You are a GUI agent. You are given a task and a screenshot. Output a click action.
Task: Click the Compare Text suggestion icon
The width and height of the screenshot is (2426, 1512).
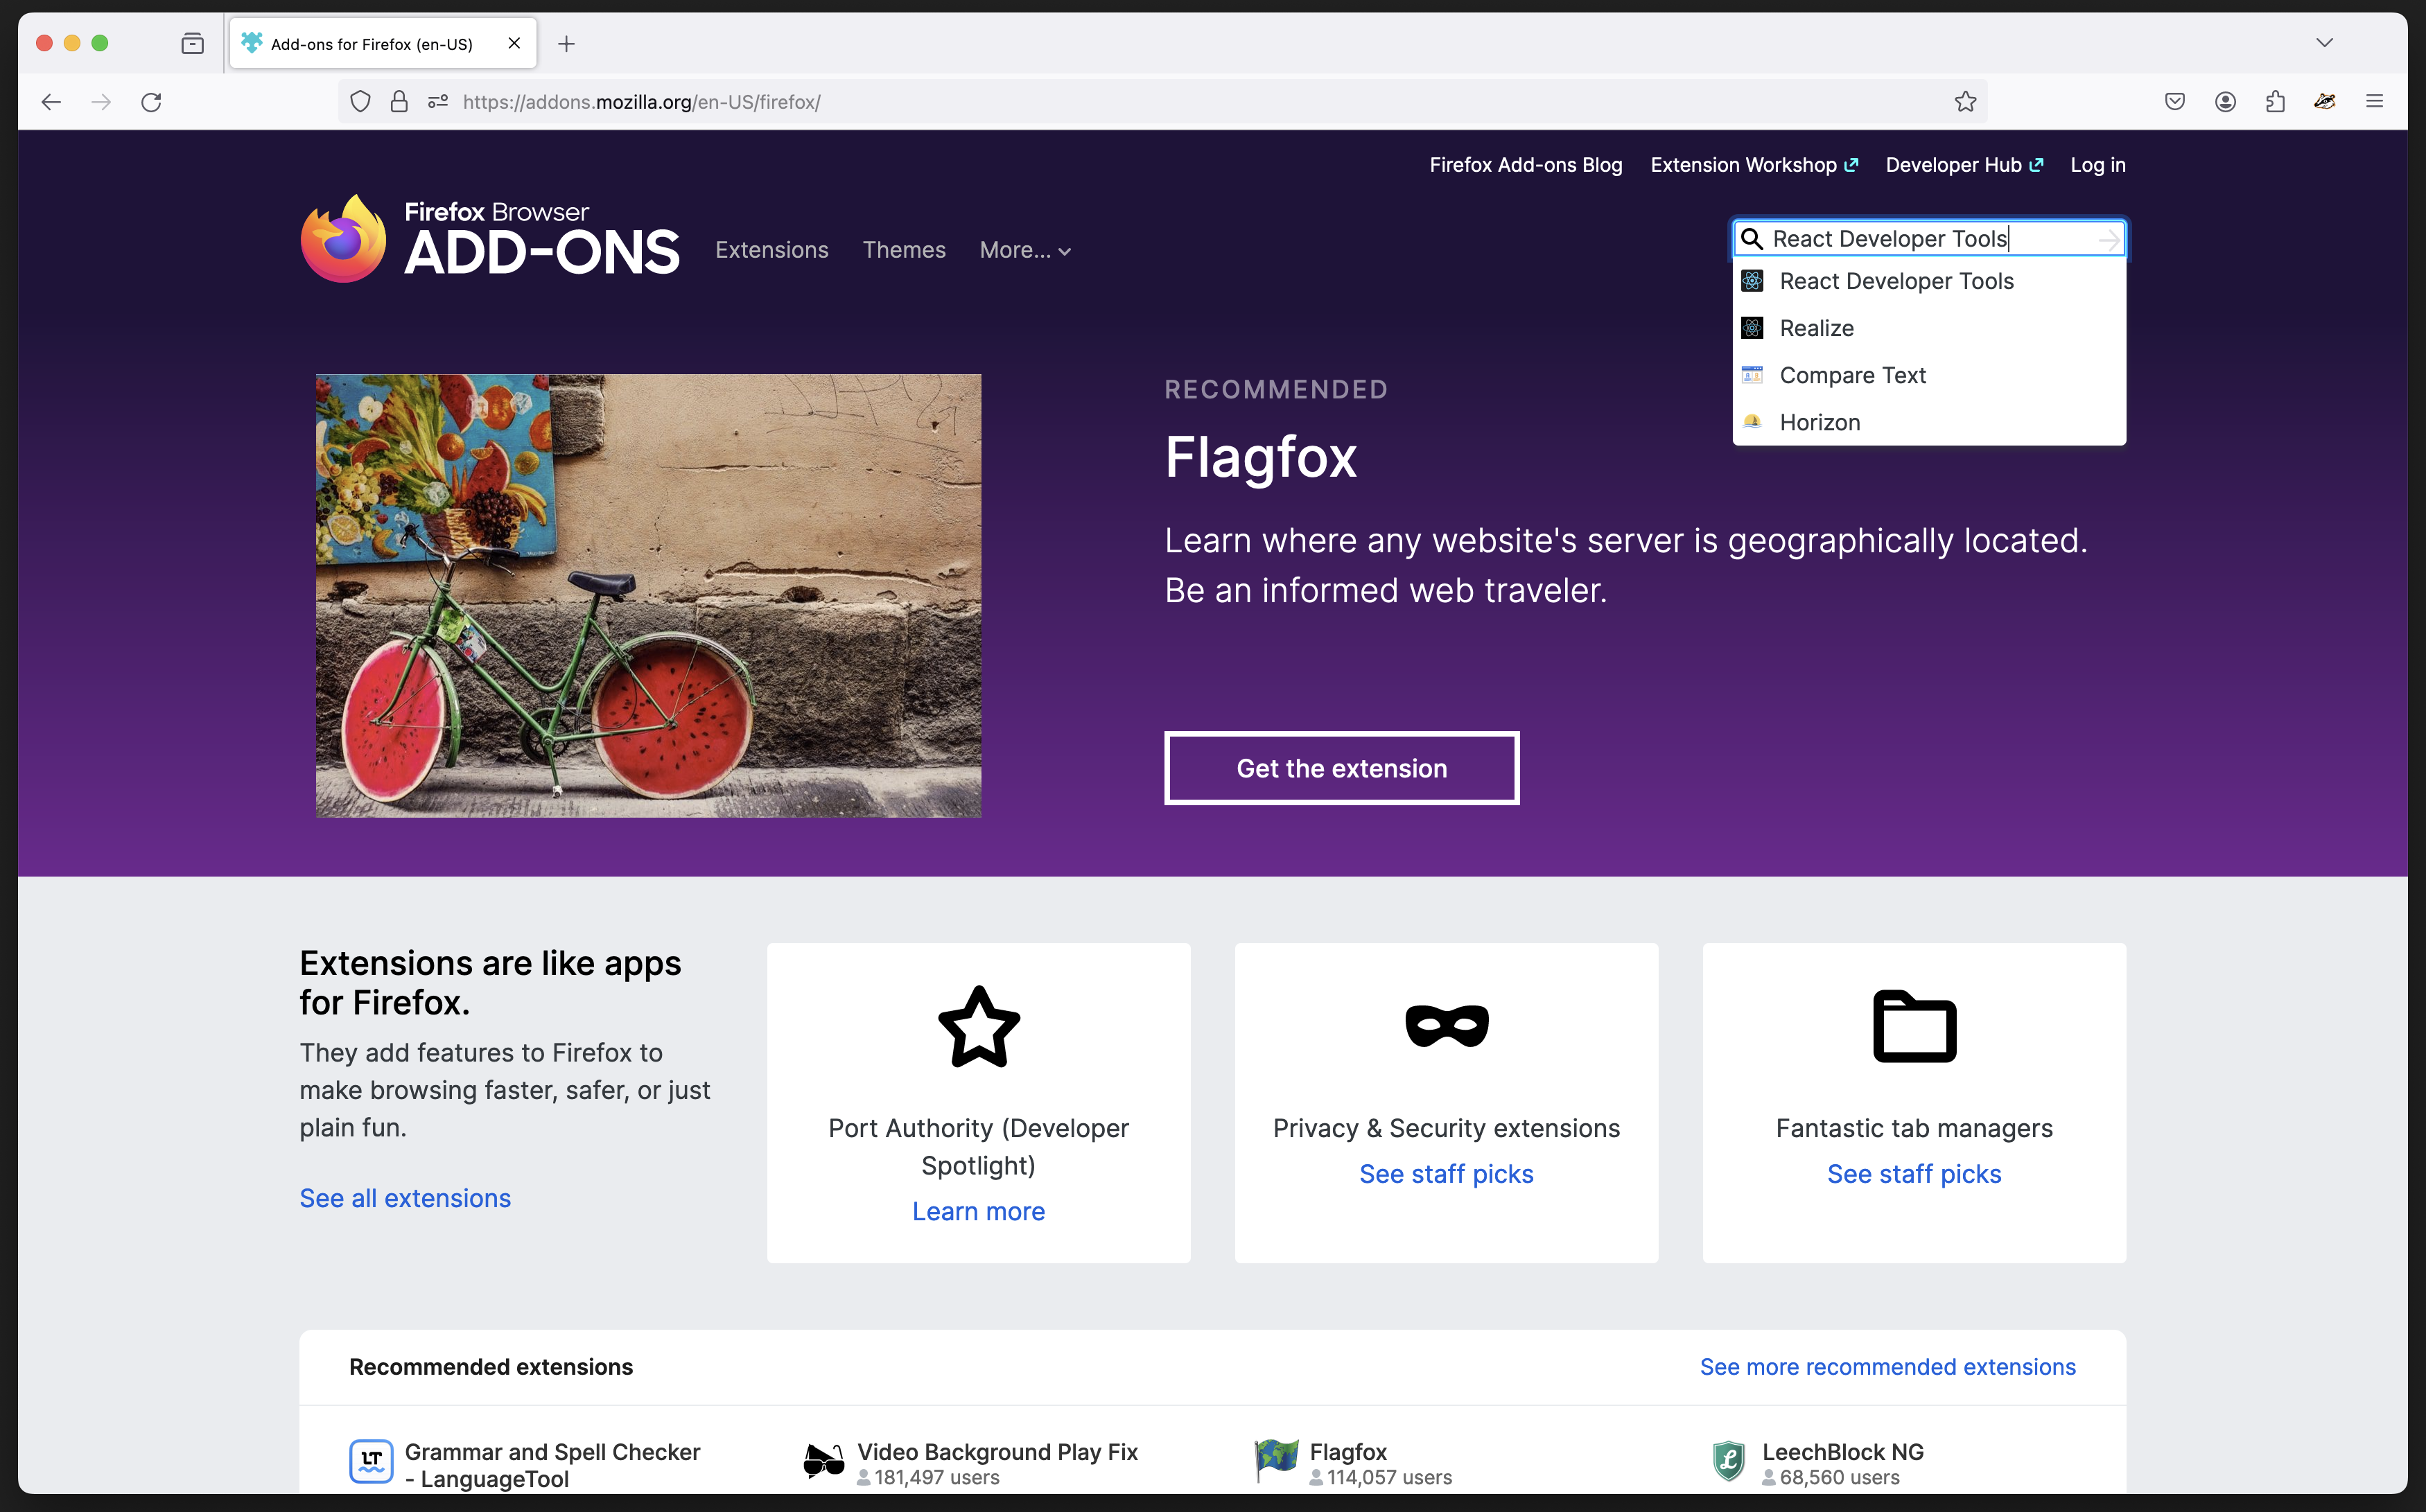(x=1752, y=375)
